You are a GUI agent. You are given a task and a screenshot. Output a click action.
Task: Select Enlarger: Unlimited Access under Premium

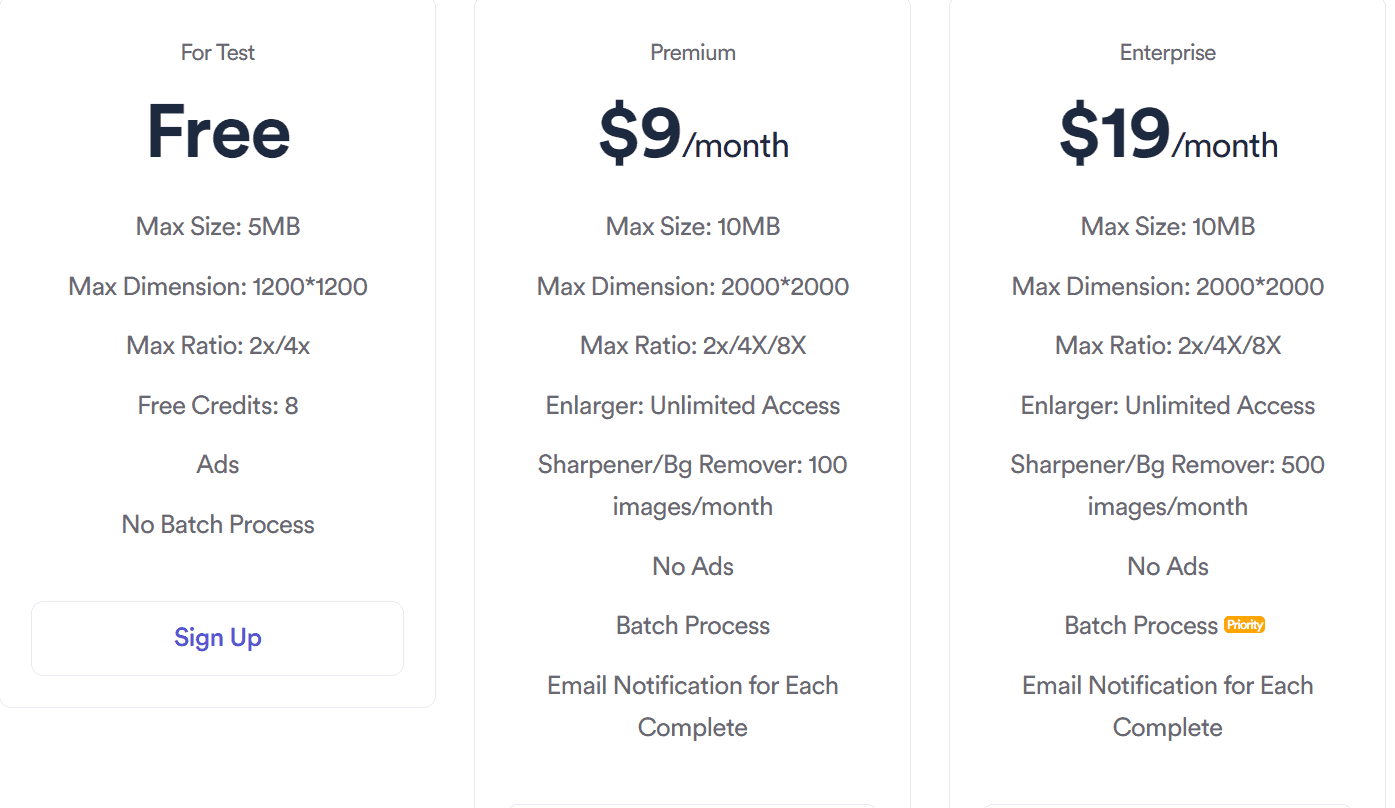click(x=692, y=405)
